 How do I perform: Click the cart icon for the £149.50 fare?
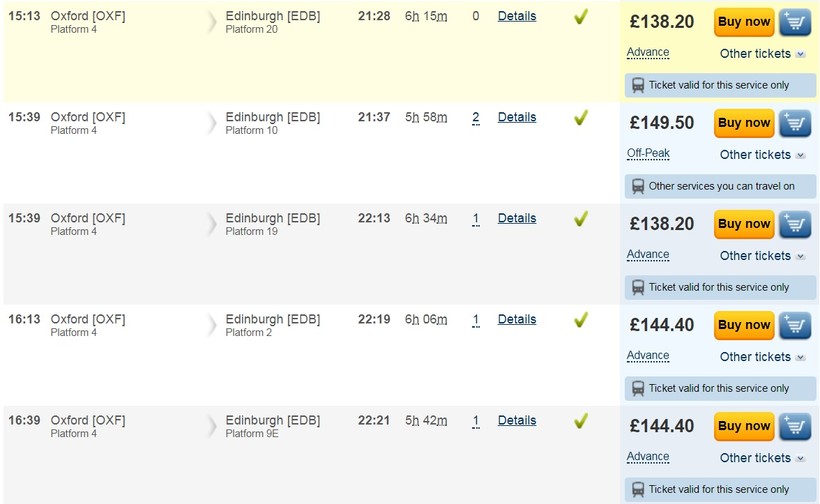[795, 123]
